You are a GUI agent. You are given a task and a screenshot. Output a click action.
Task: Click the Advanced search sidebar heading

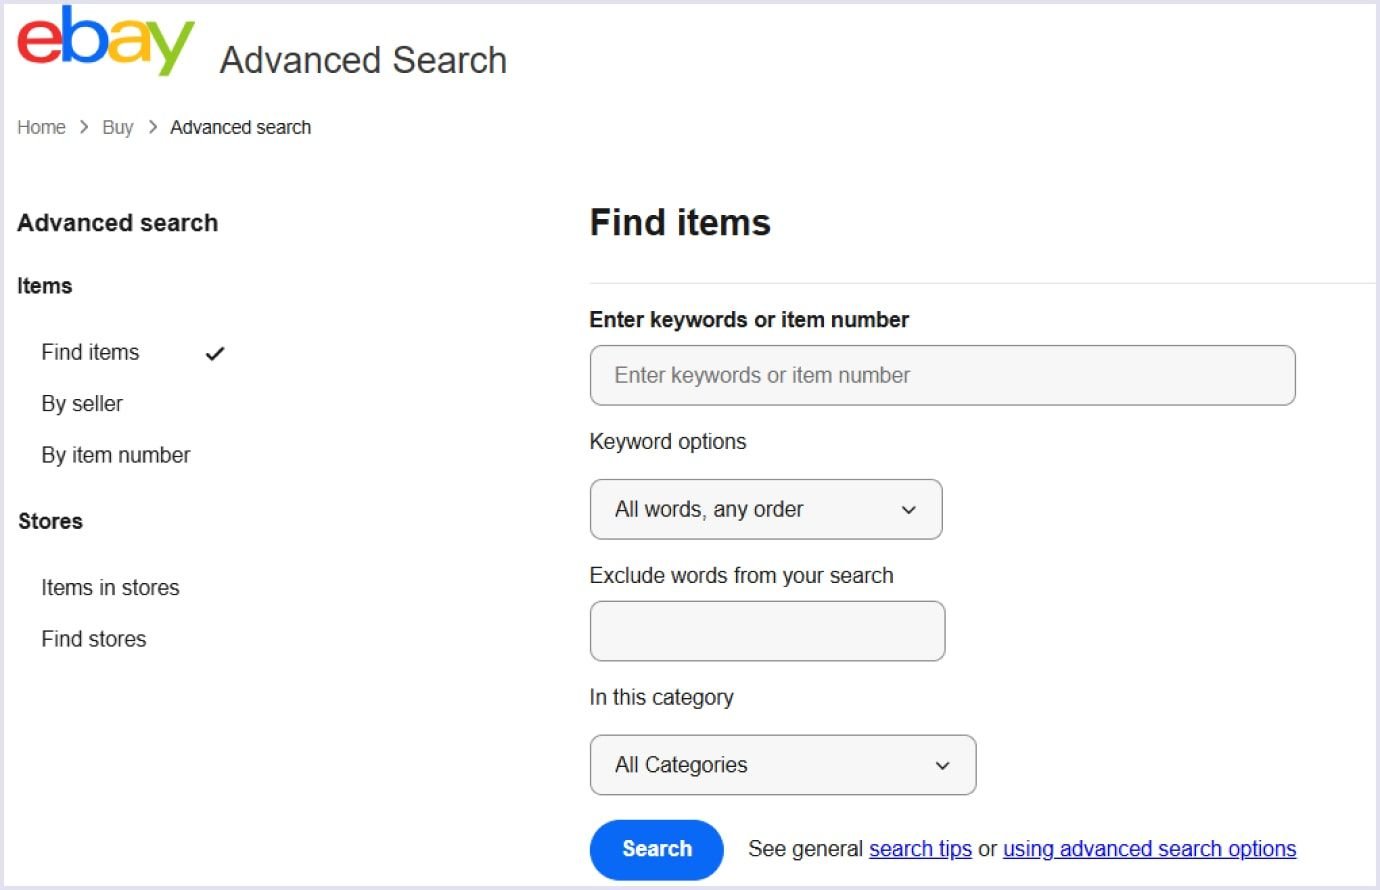pos(117,223)
